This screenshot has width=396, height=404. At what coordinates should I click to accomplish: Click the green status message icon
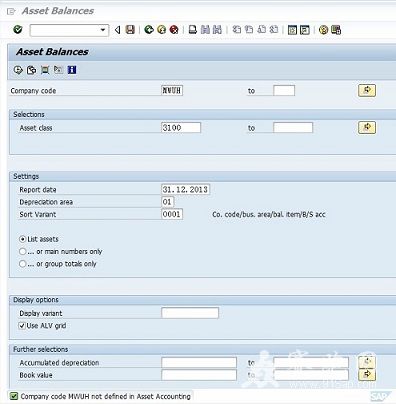(x=14, y=396)
